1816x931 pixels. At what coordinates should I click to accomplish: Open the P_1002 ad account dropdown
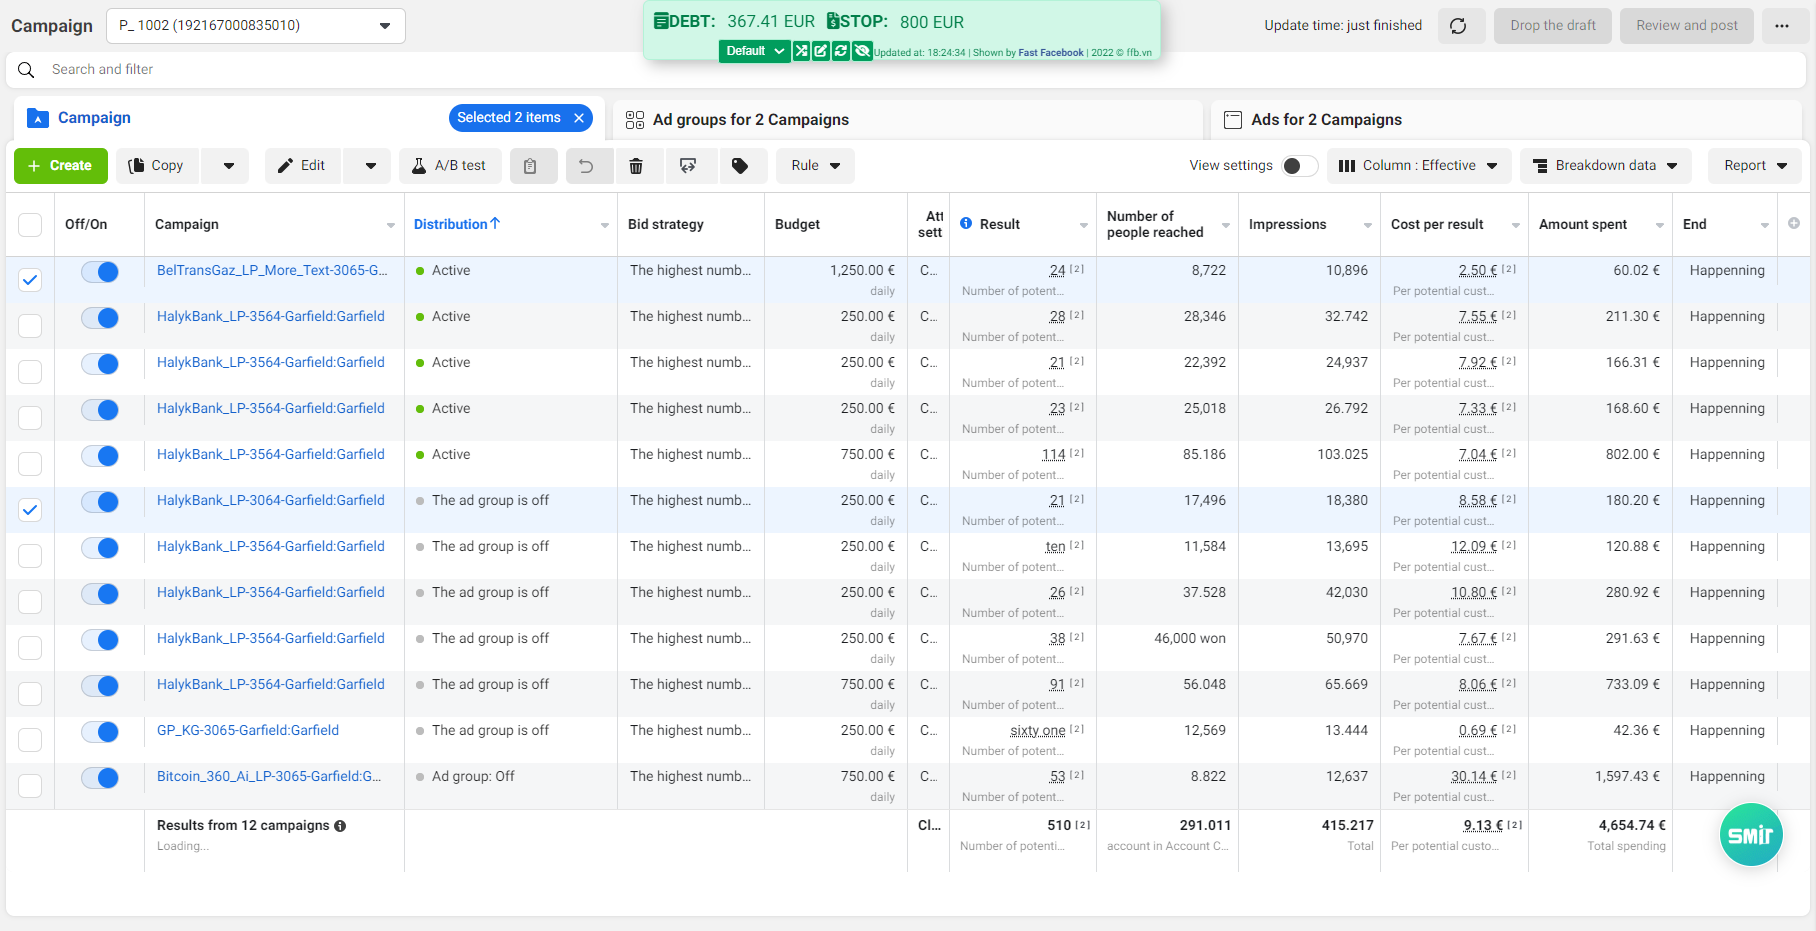tap(256, 26)
